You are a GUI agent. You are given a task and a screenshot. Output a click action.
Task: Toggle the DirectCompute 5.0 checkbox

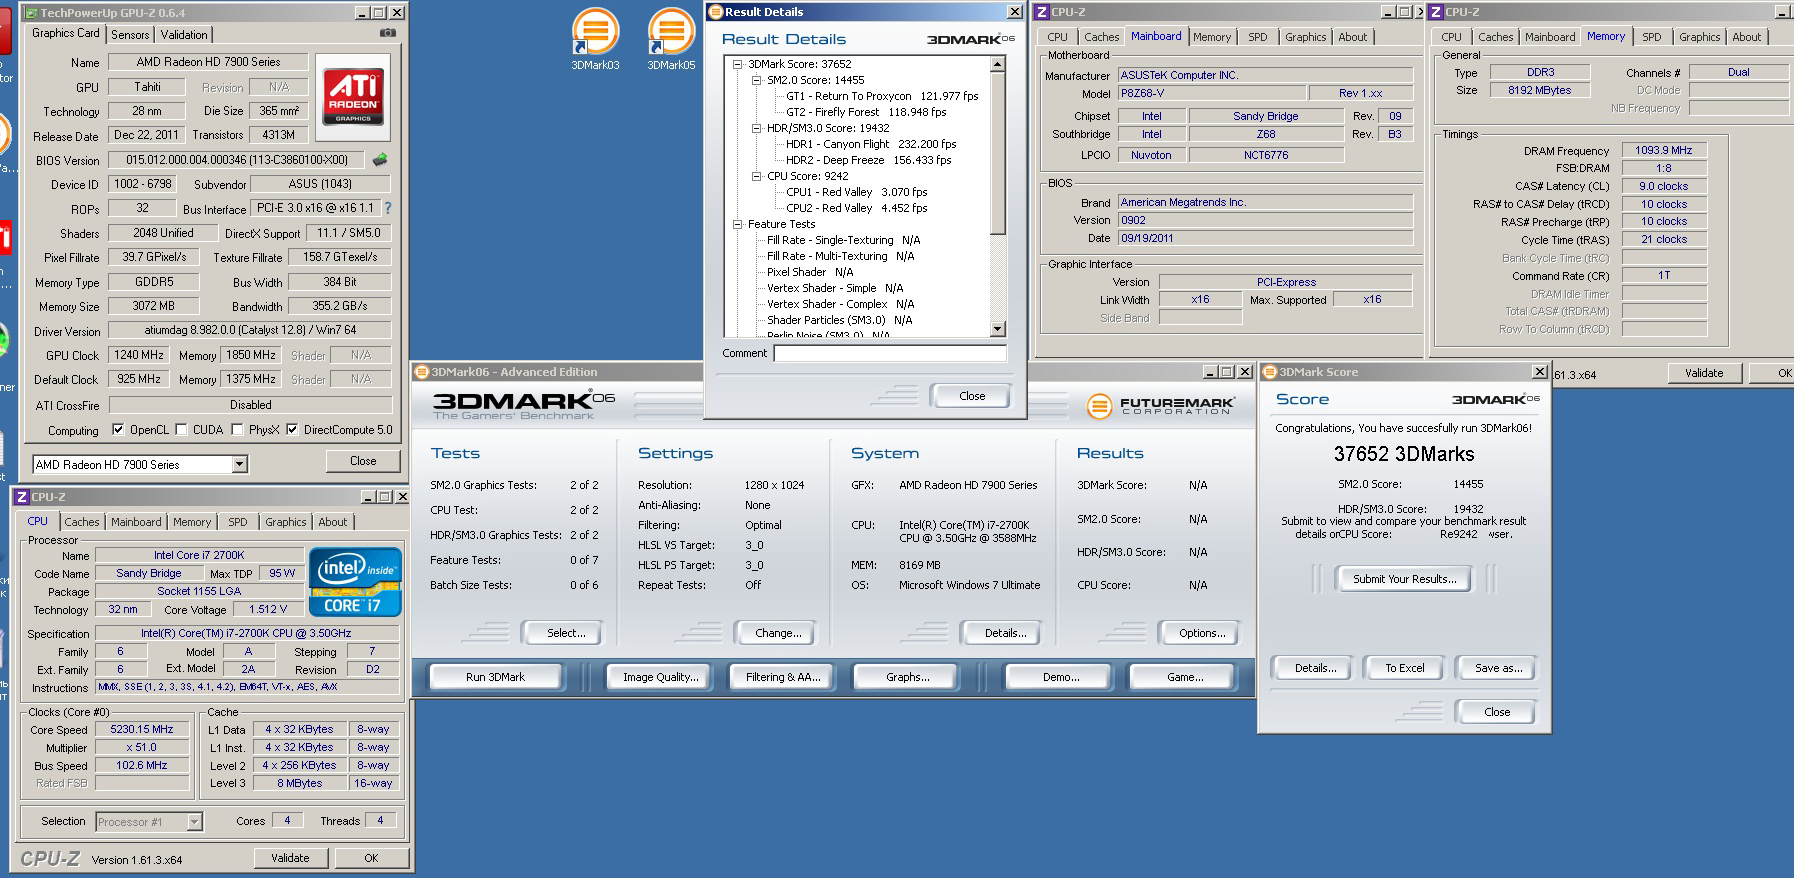292,430
